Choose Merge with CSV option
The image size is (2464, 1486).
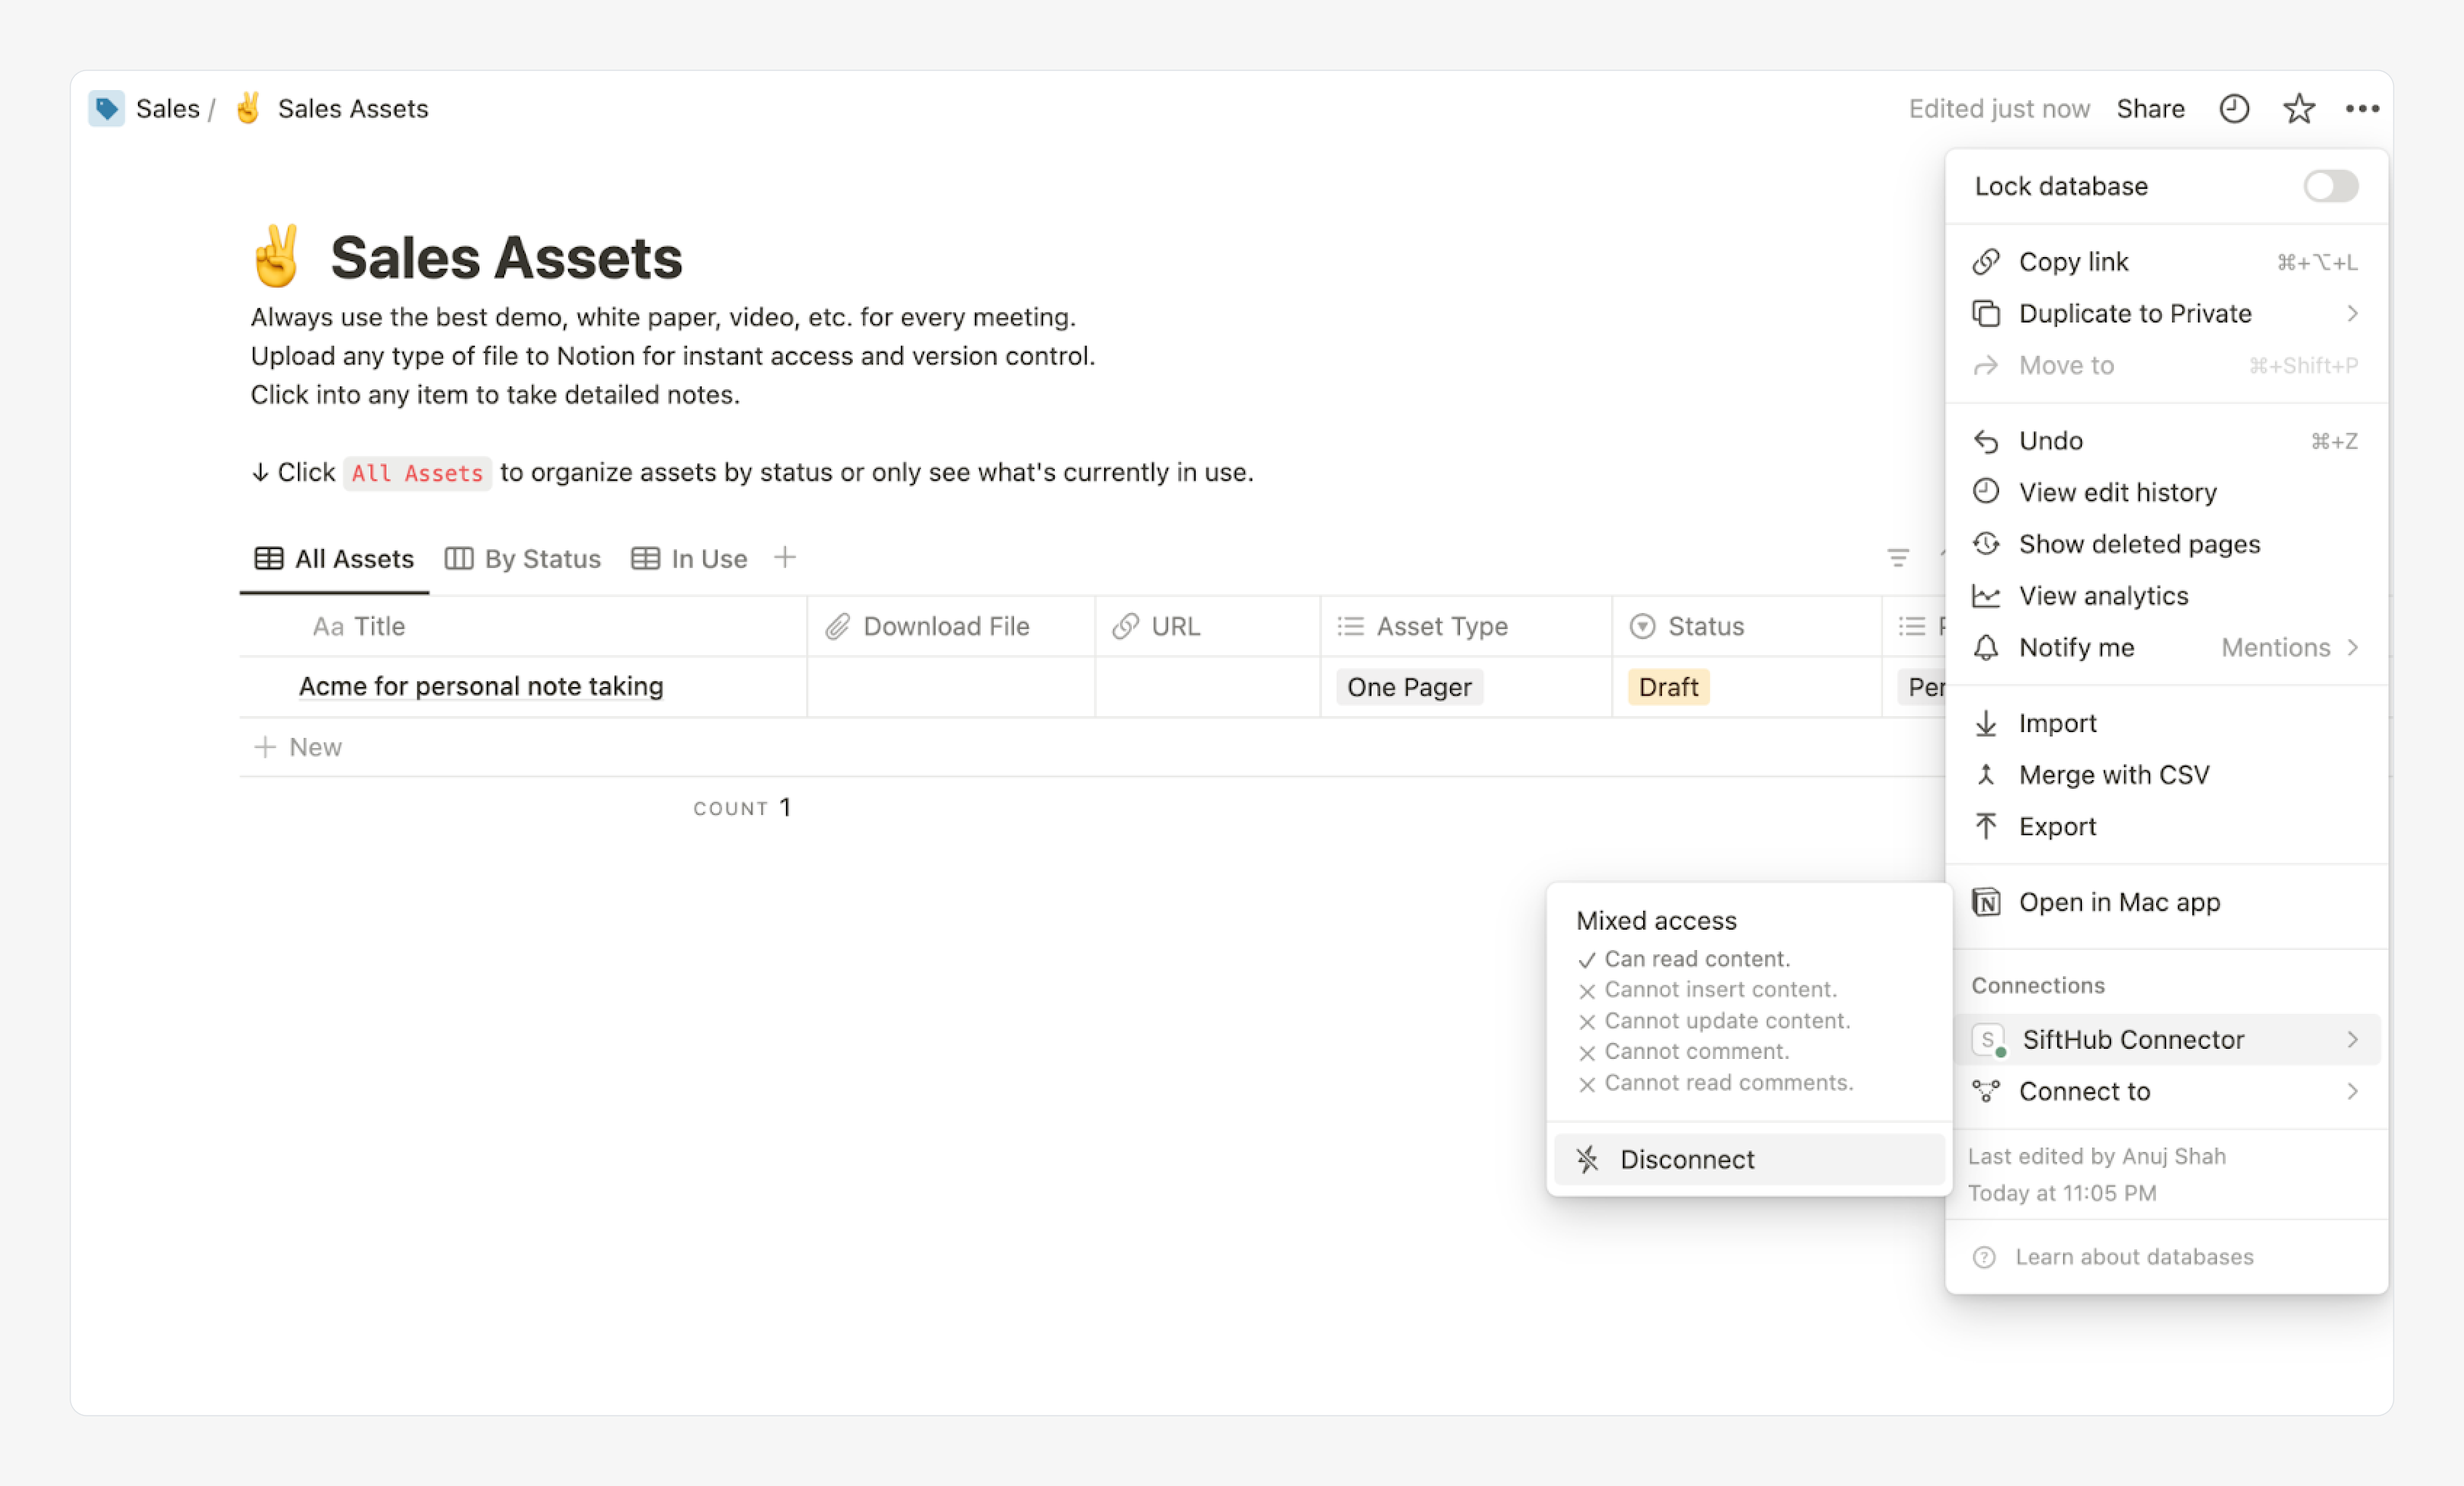coord(2113,775)
